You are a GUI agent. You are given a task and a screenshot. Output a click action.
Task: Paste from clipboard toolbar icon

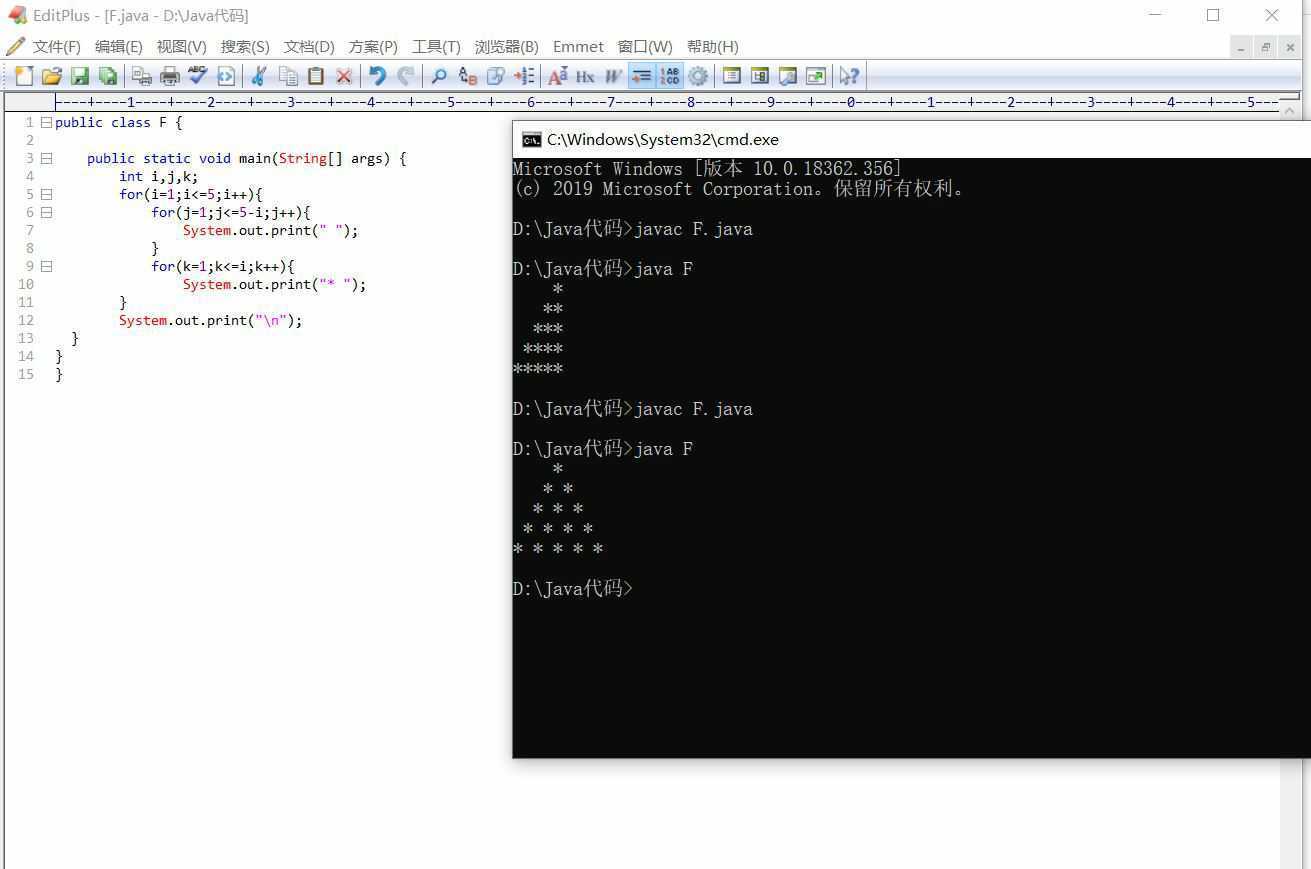[316, 76]
